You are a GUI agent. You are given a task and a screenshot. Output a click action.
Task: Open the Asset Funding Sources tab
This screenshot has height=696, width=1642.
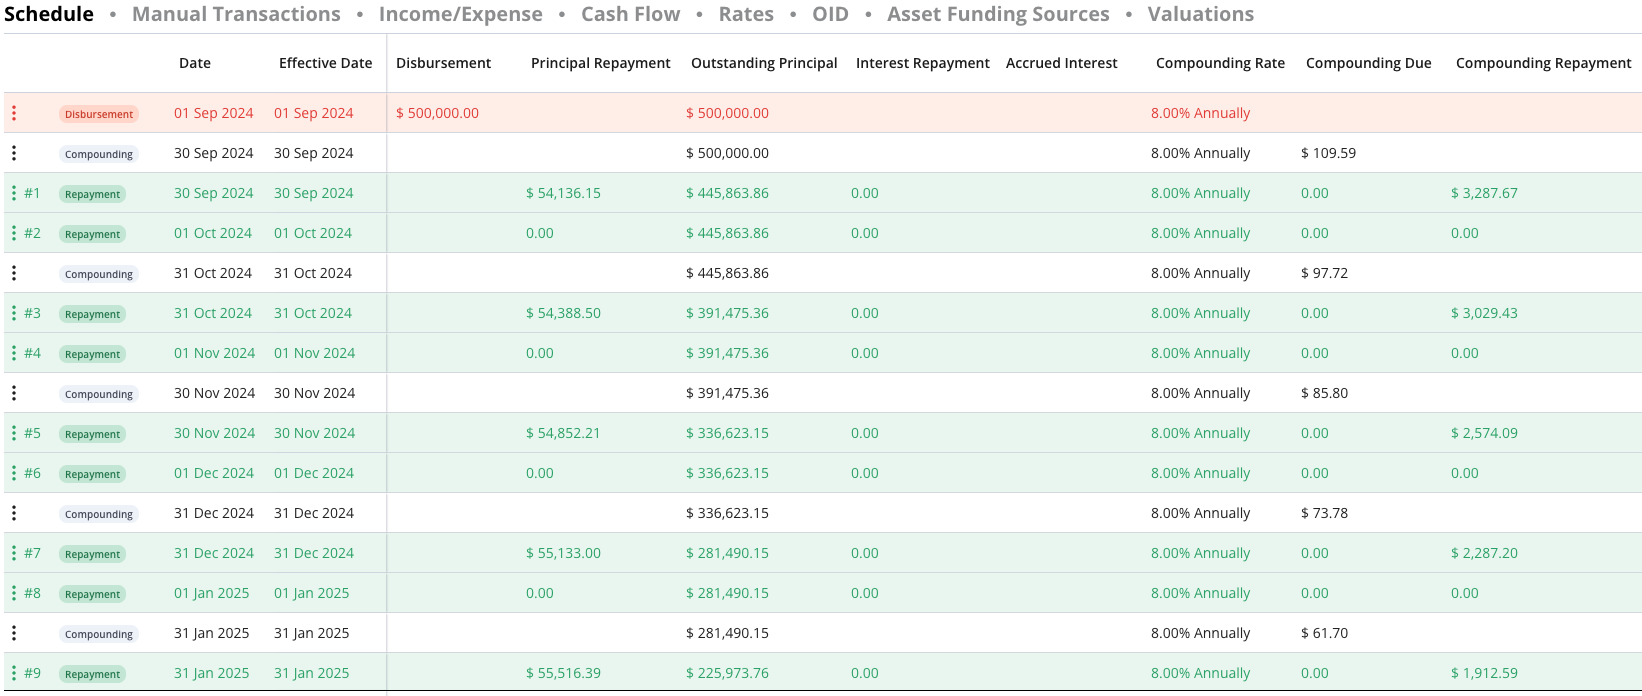[x=998, y=14]
